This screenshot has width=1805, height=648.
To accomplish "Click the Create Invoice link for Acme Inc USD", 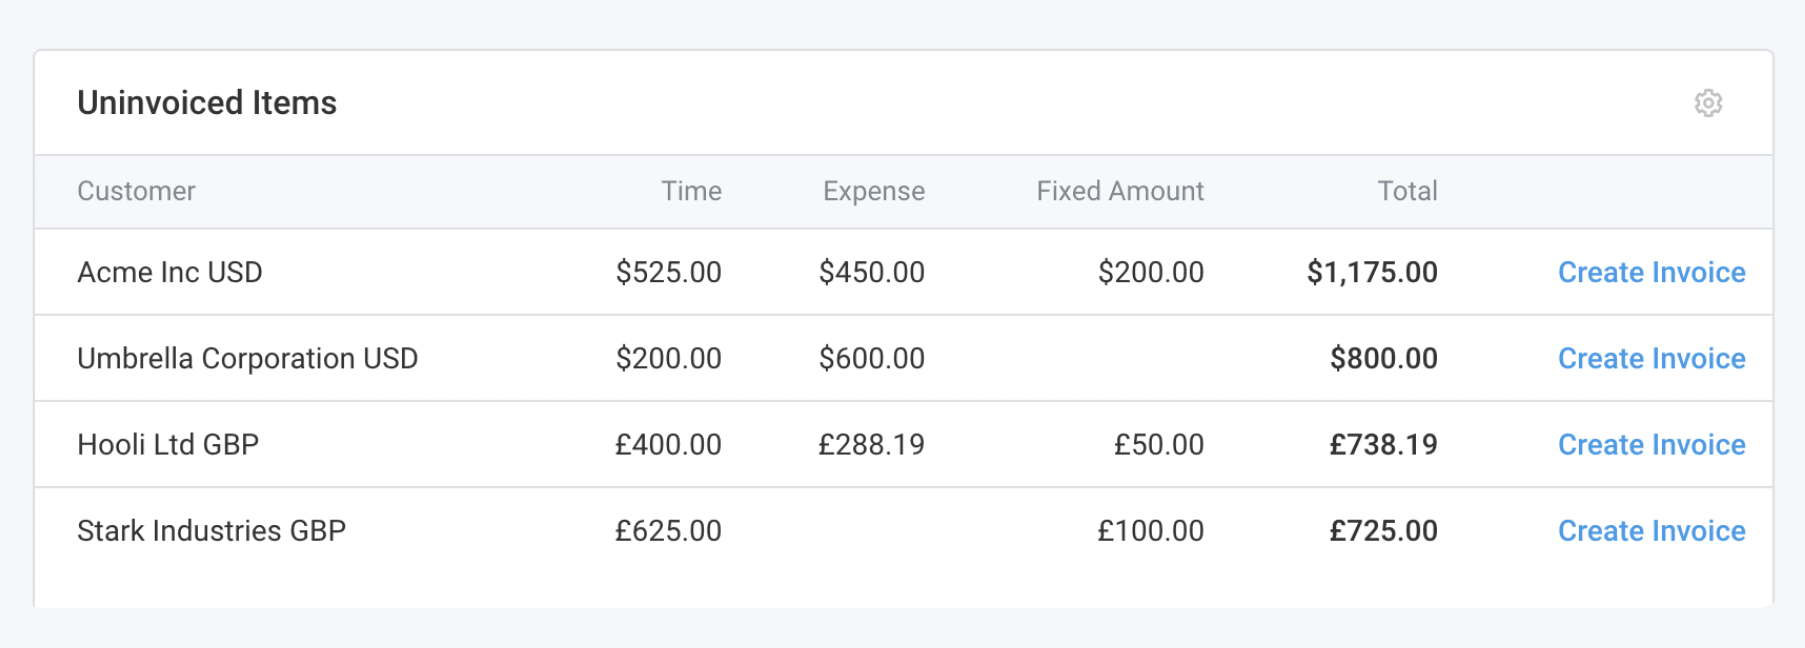I will pos(1651,272).
